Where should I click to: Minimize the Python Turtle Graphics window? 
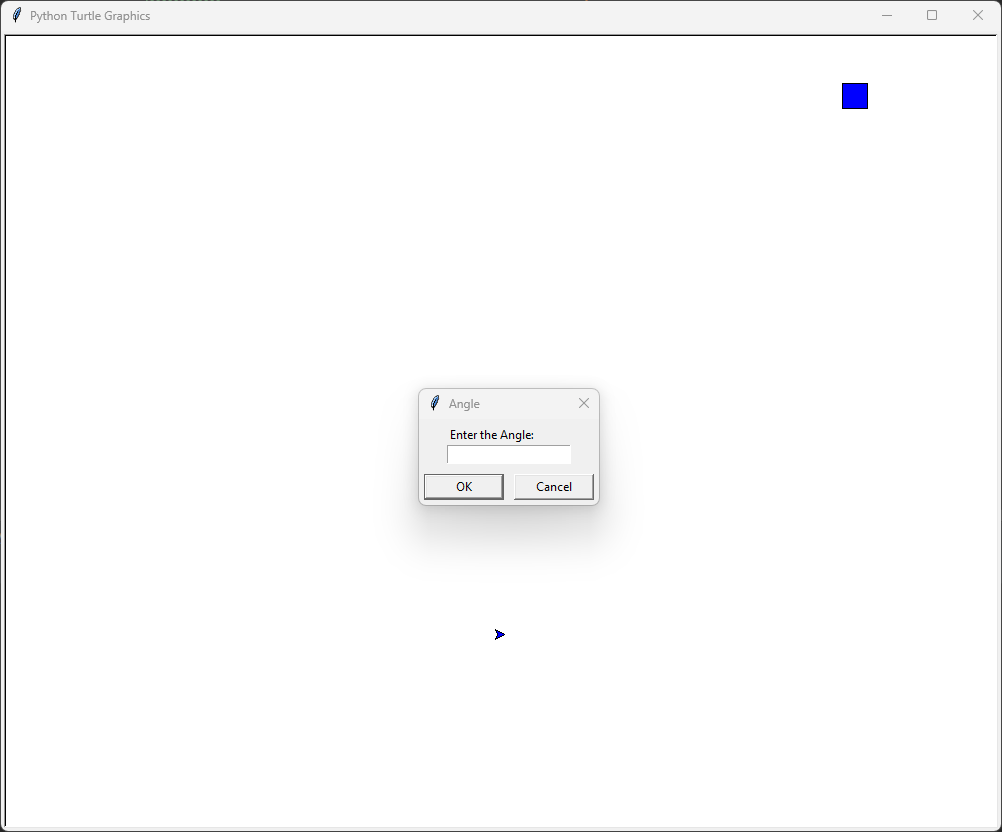coord(886,15)
